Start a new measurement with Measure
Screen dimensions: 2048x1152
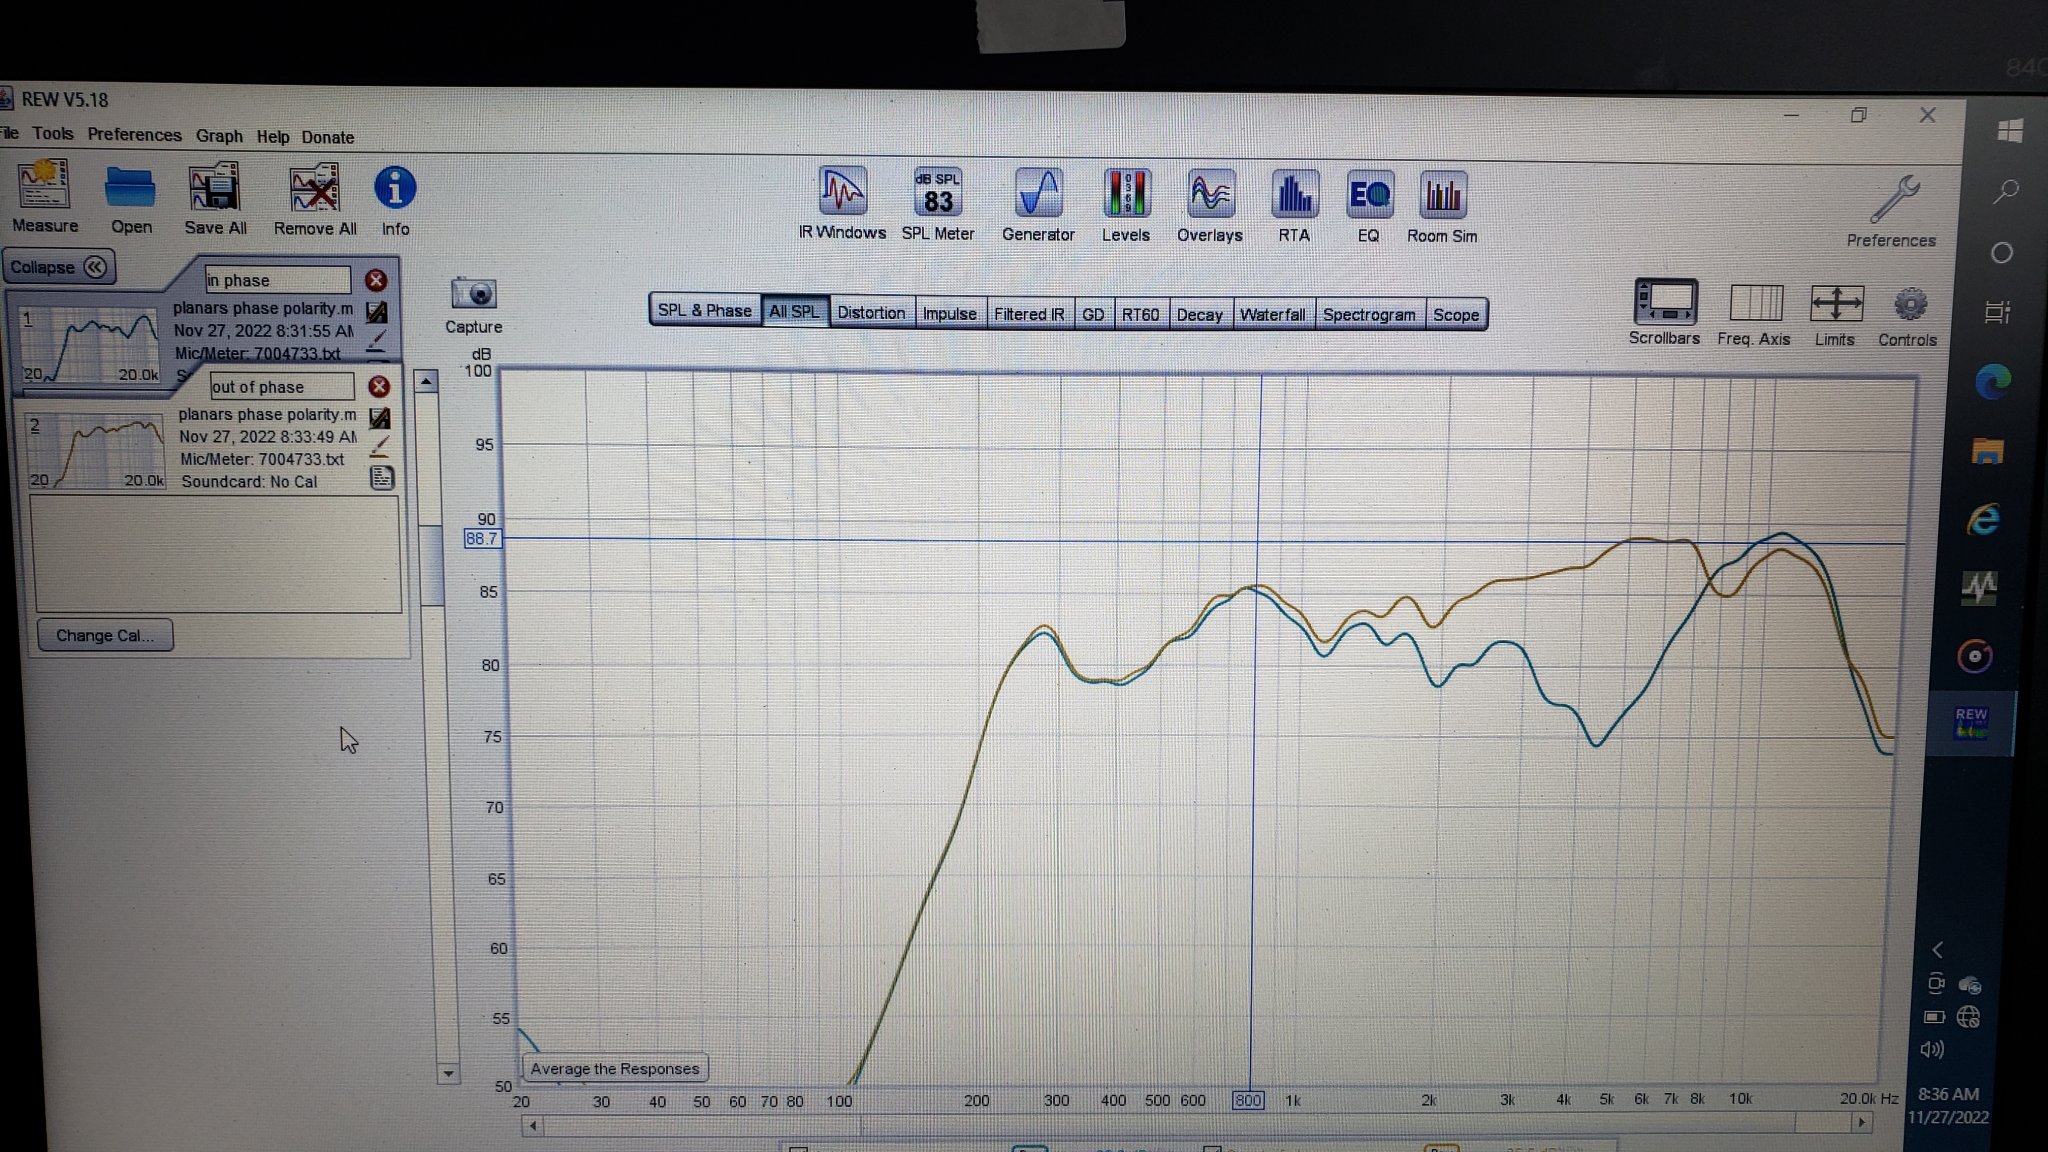pyautogui.click(x=43, y=196)
